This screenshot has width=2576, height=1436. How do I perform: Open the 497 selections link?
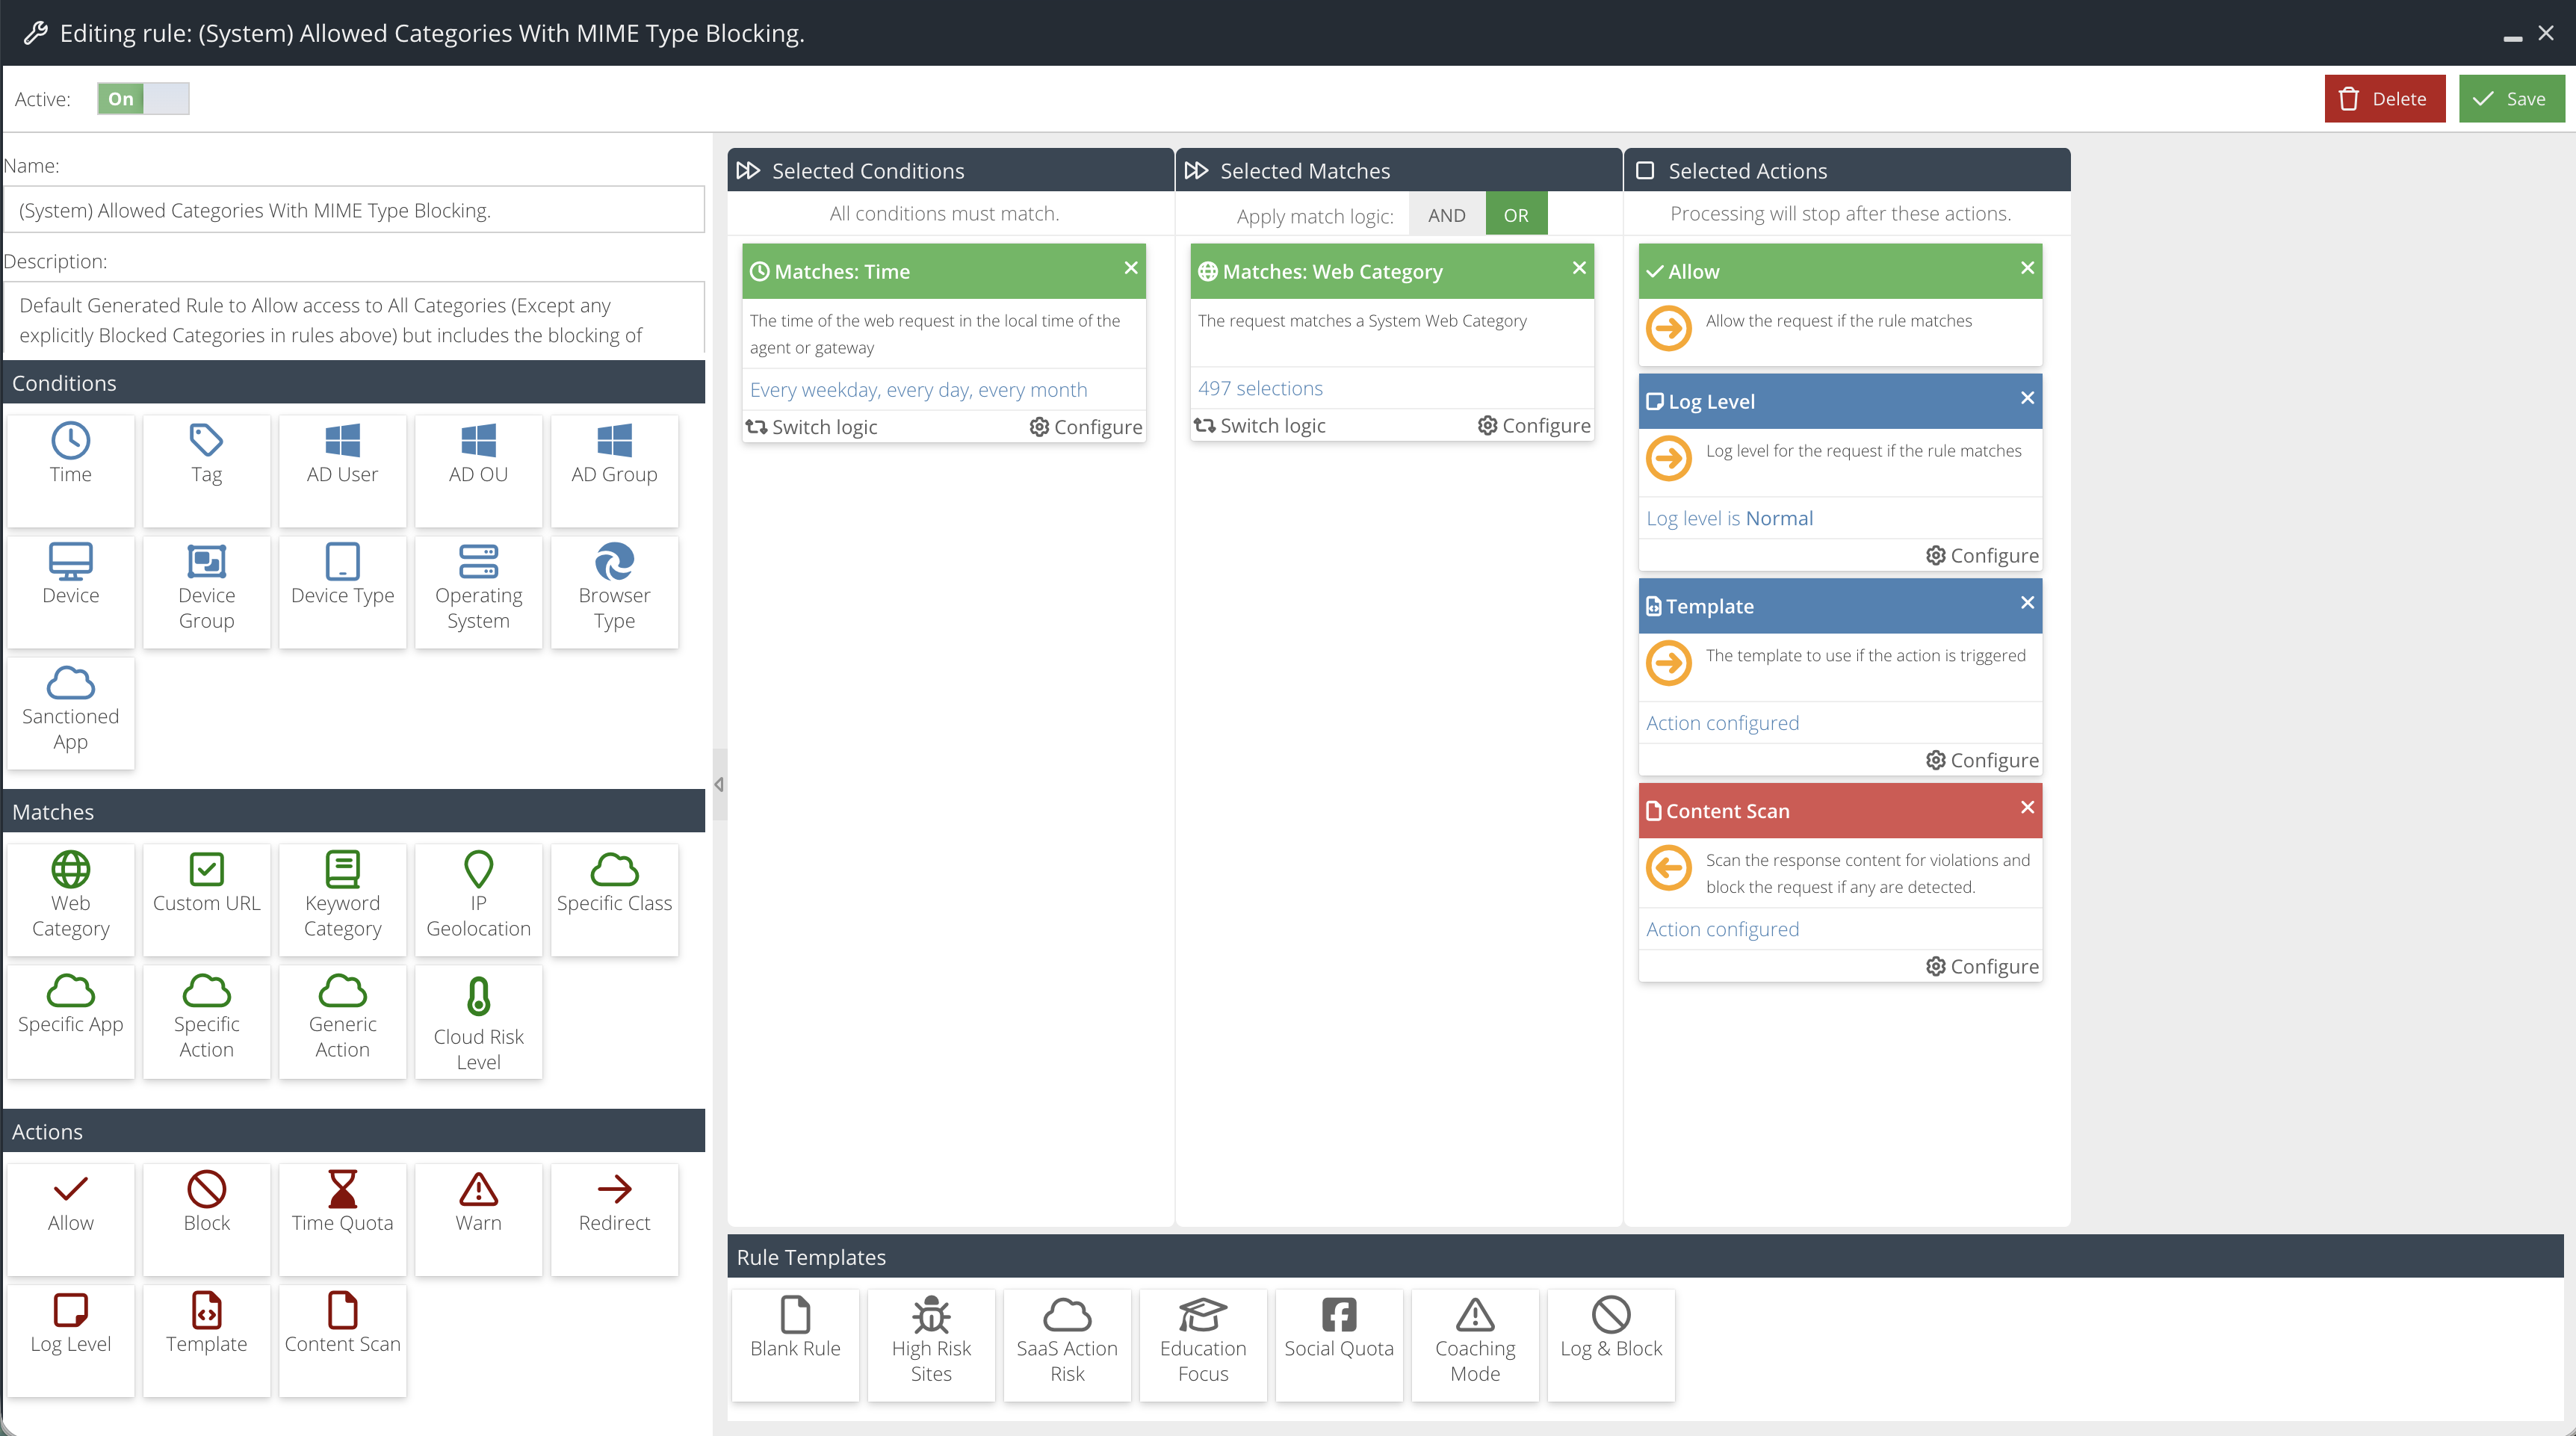(x=1260, y=388)
